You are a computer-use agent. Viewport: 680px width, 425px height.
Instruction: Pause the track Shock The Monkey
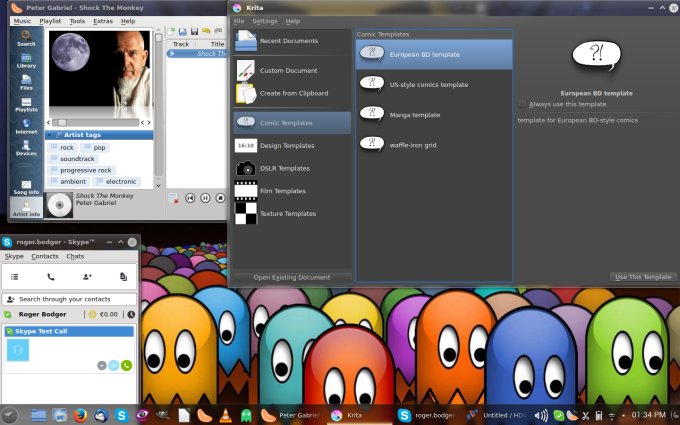tap(206, 198)
